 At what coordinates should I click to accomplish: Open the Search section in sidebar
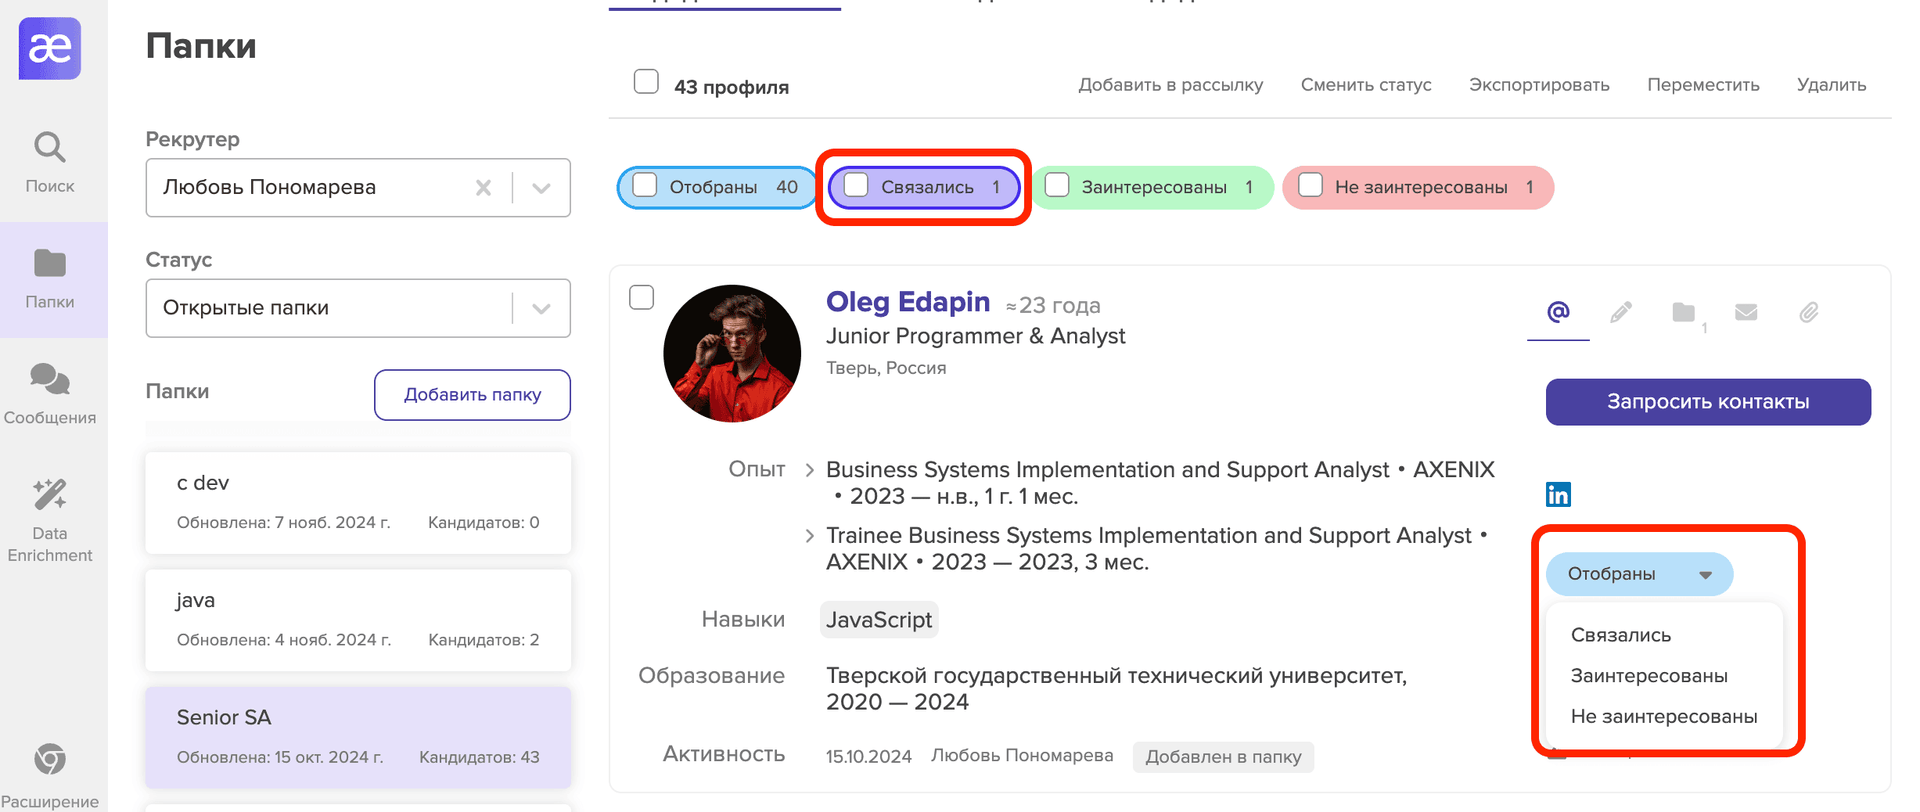pyautogui.click(x=50, y=162)
